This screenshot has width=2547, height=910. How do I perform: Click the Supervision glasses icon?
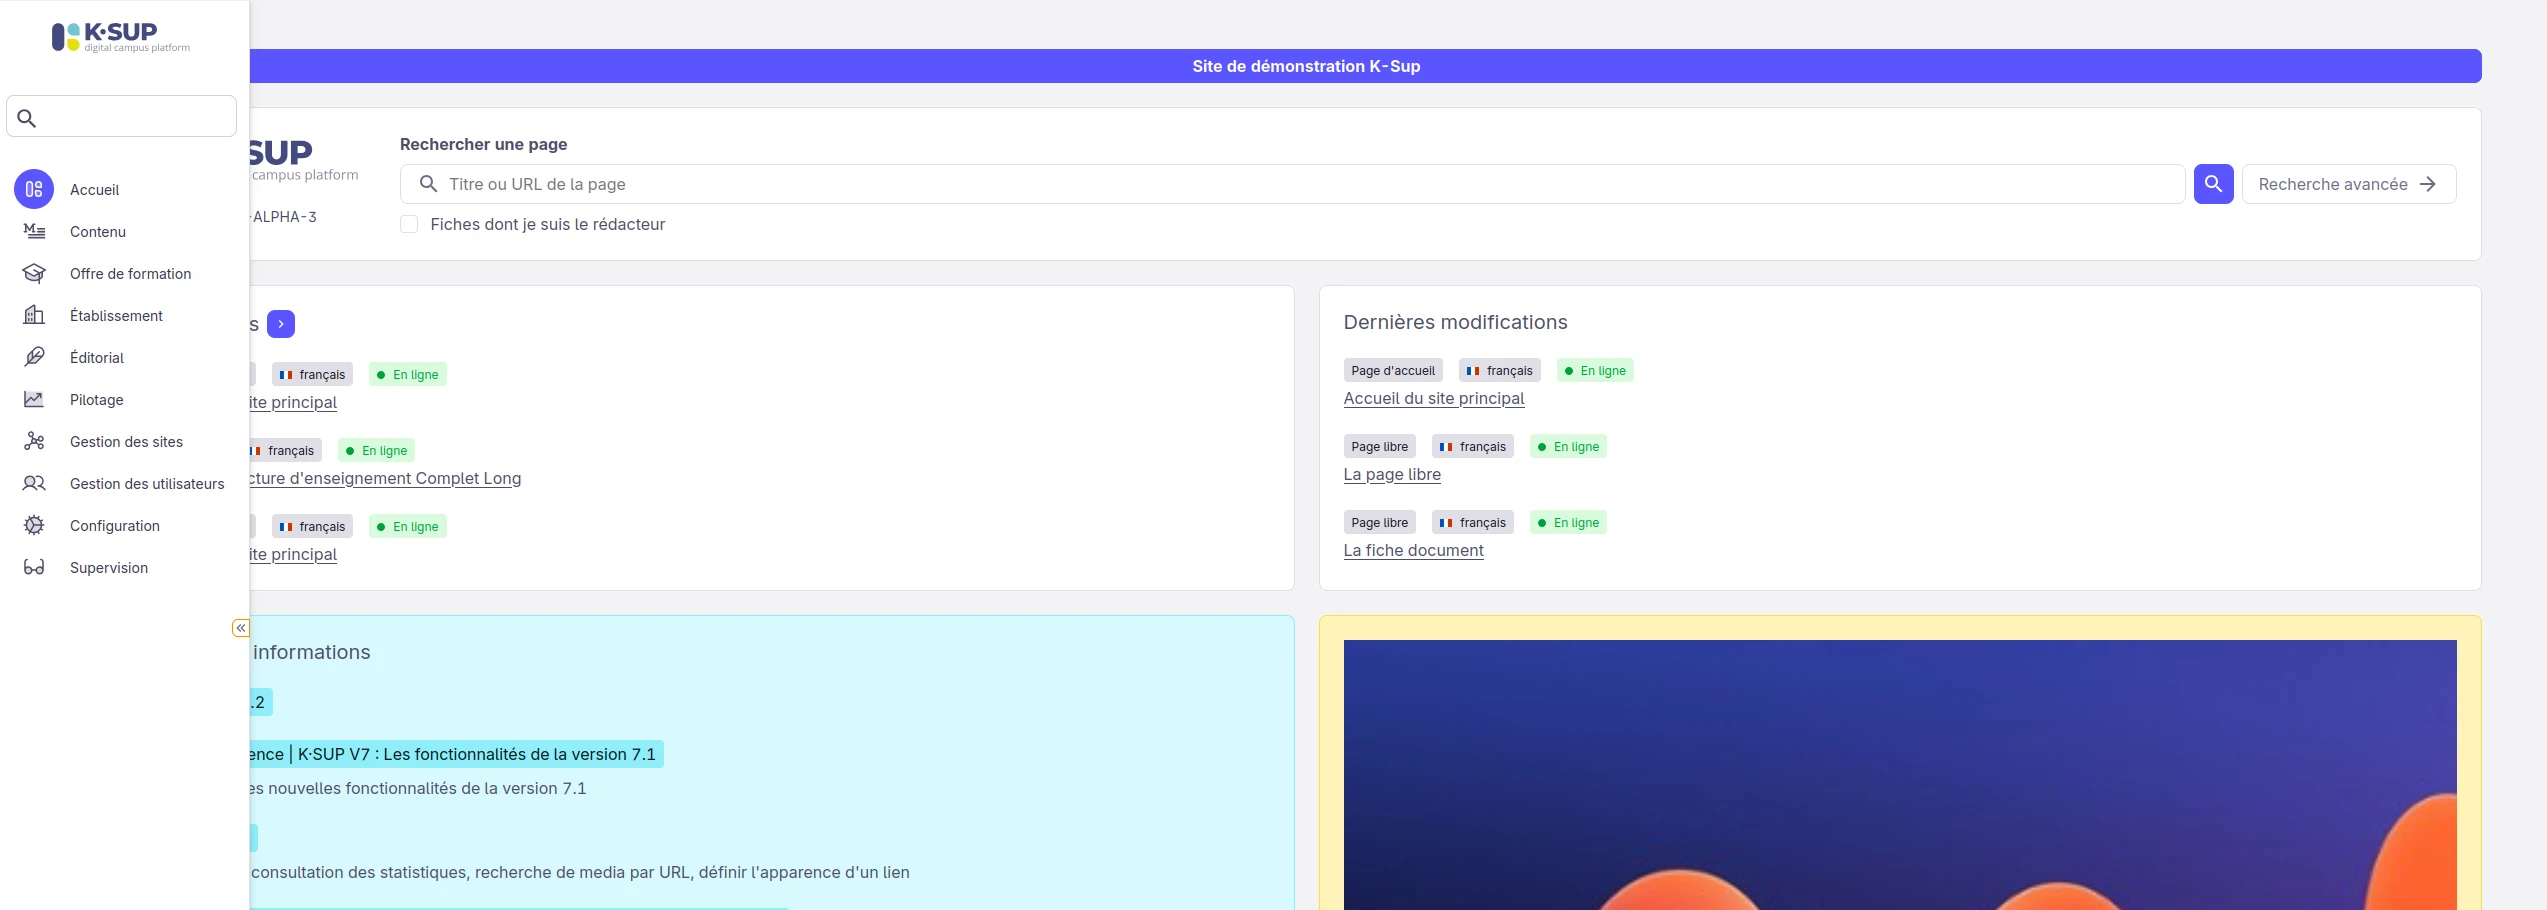34,567
